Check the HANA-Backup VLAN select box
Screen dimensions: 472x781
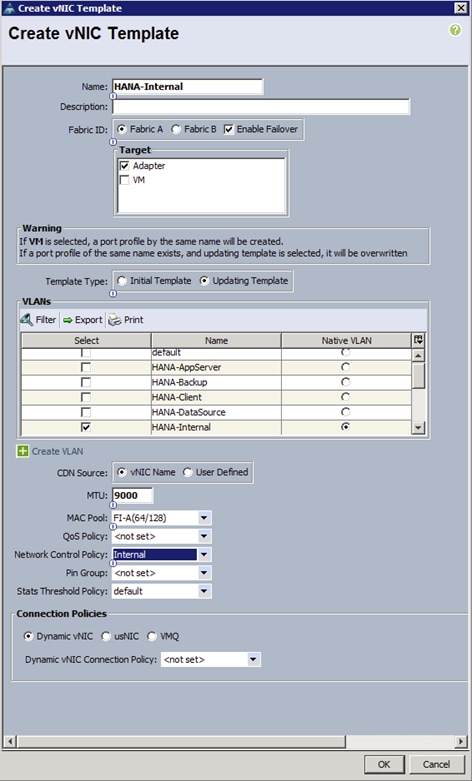(86, 383)
